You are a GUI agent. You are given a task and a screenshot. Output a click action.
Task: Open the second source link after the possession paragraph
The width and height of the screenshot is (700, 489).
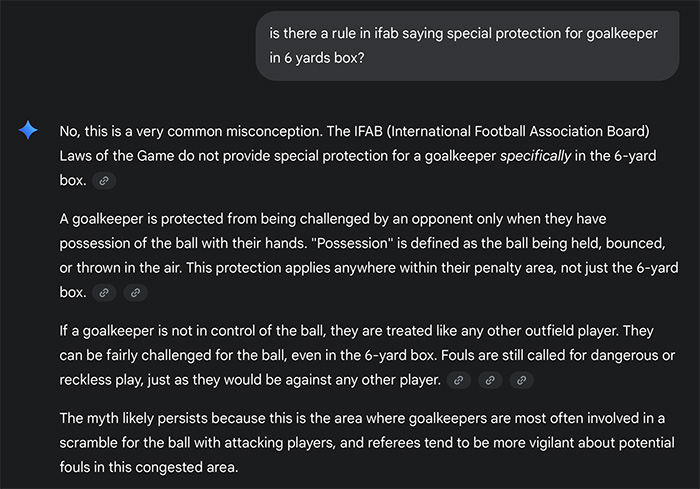pyautogui.click(x=135, y=293)
